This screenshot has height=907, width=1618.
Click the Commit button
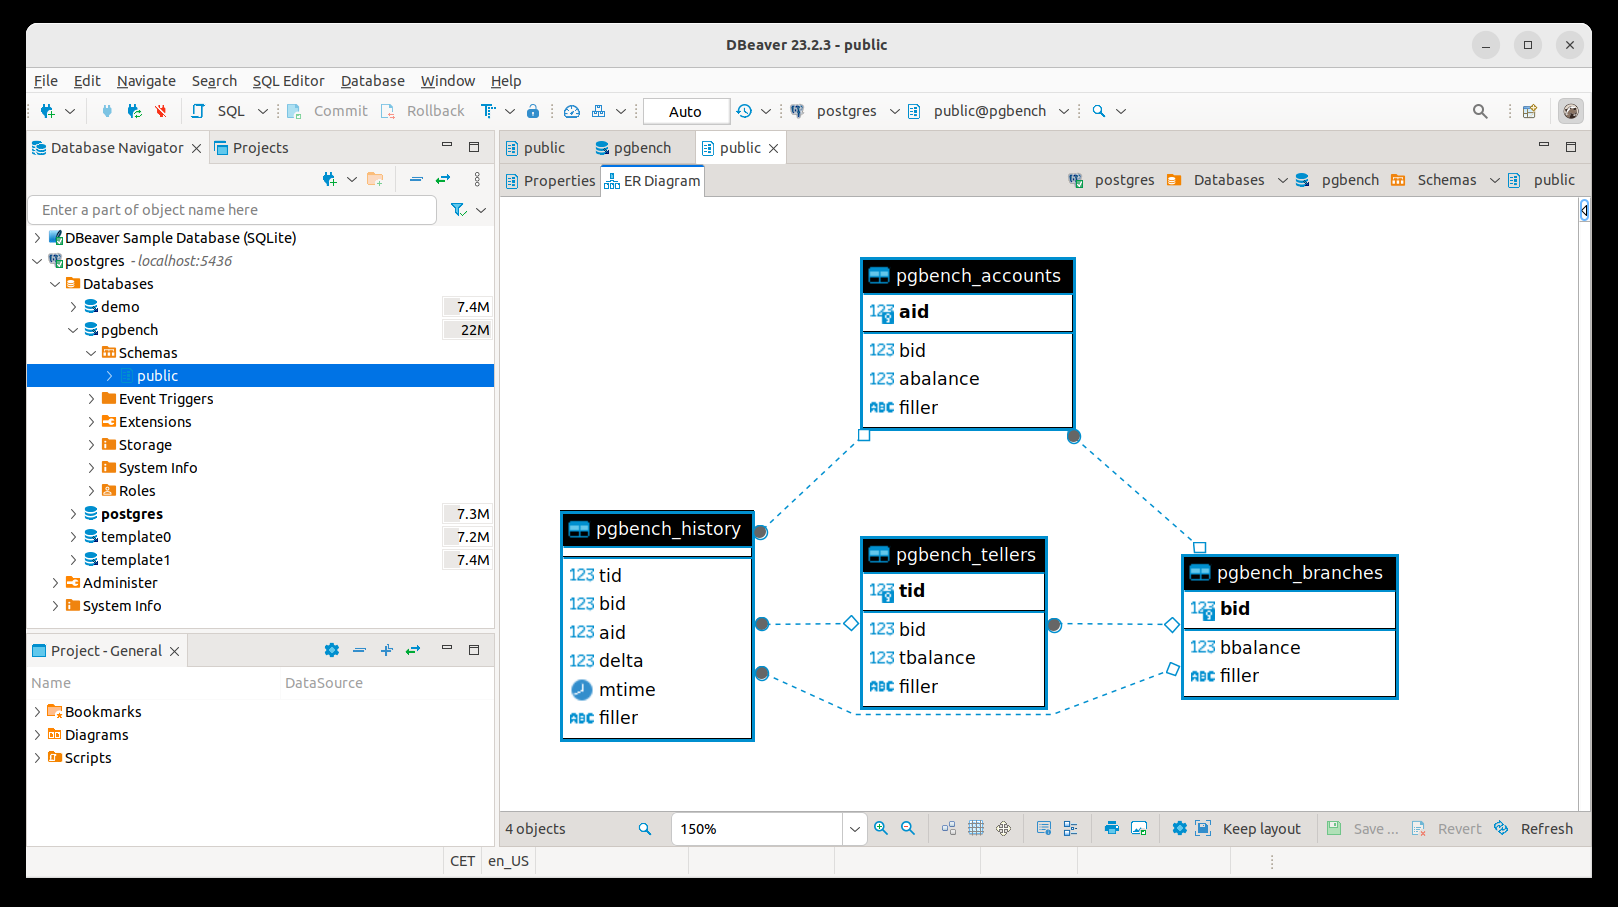pos(327,111)
